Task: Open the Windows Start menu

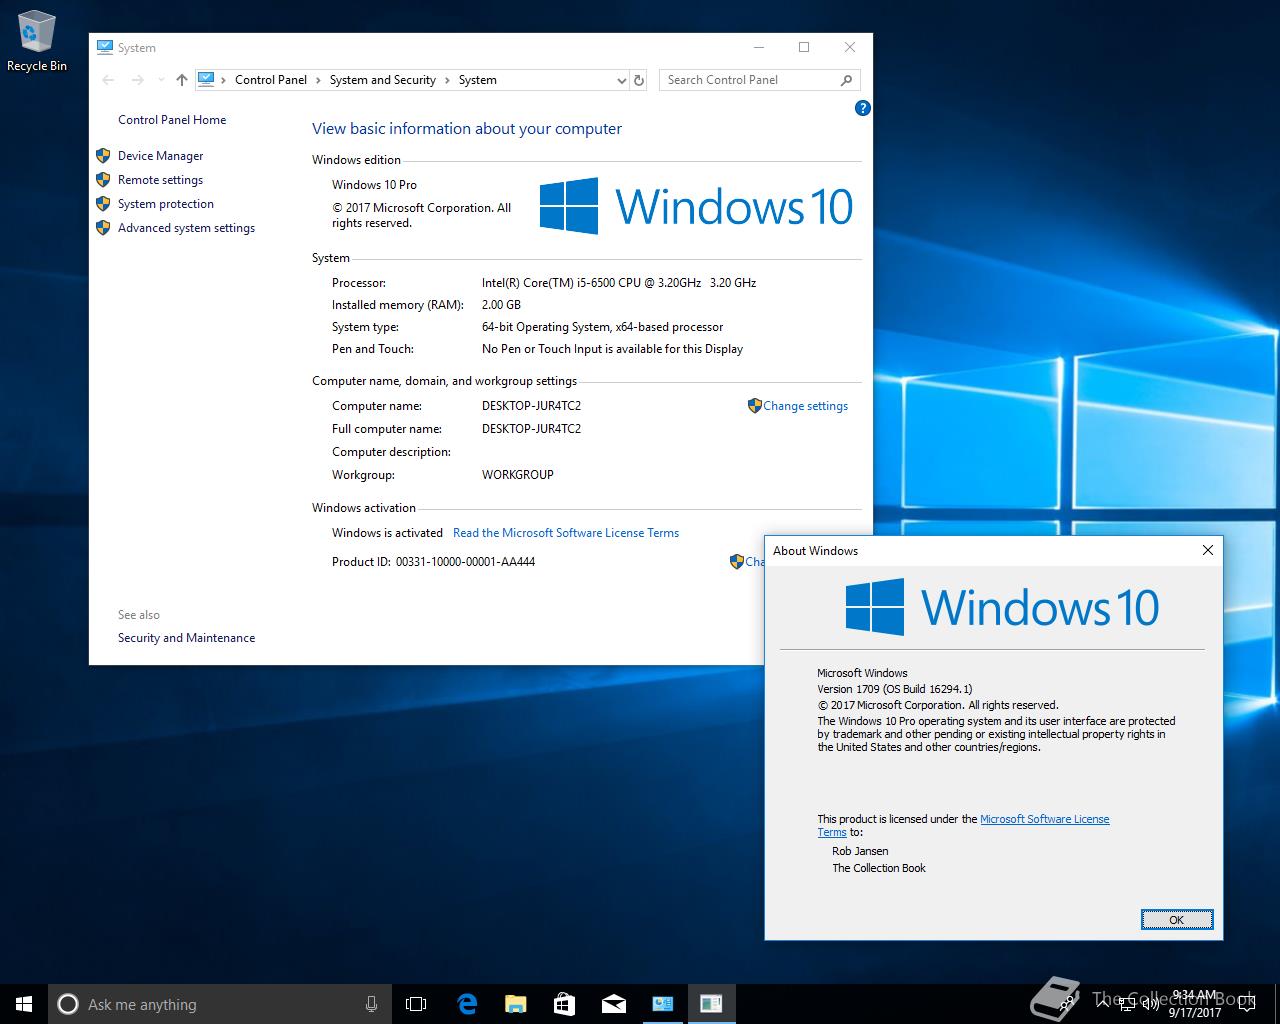Action: pyautogui.click(x=24, y=1004)
